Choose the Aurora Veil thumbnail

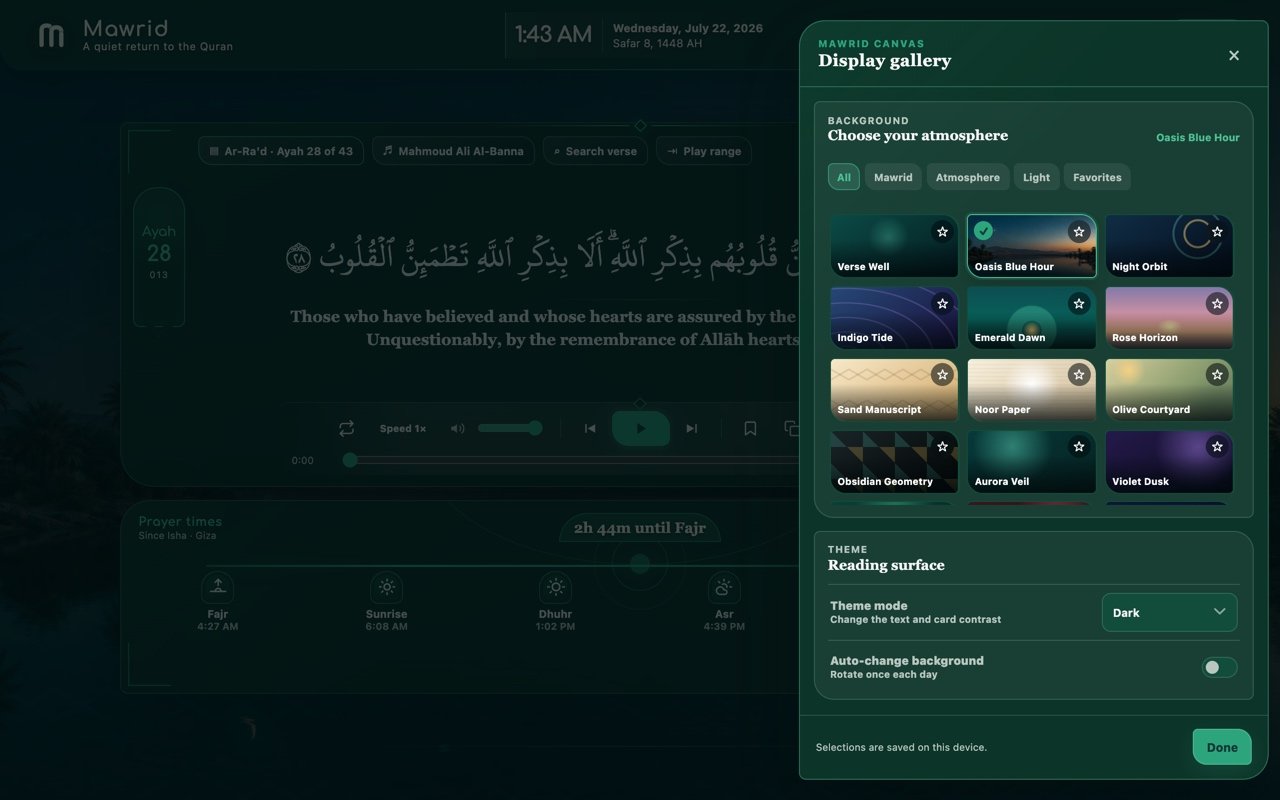[1031, 462]
